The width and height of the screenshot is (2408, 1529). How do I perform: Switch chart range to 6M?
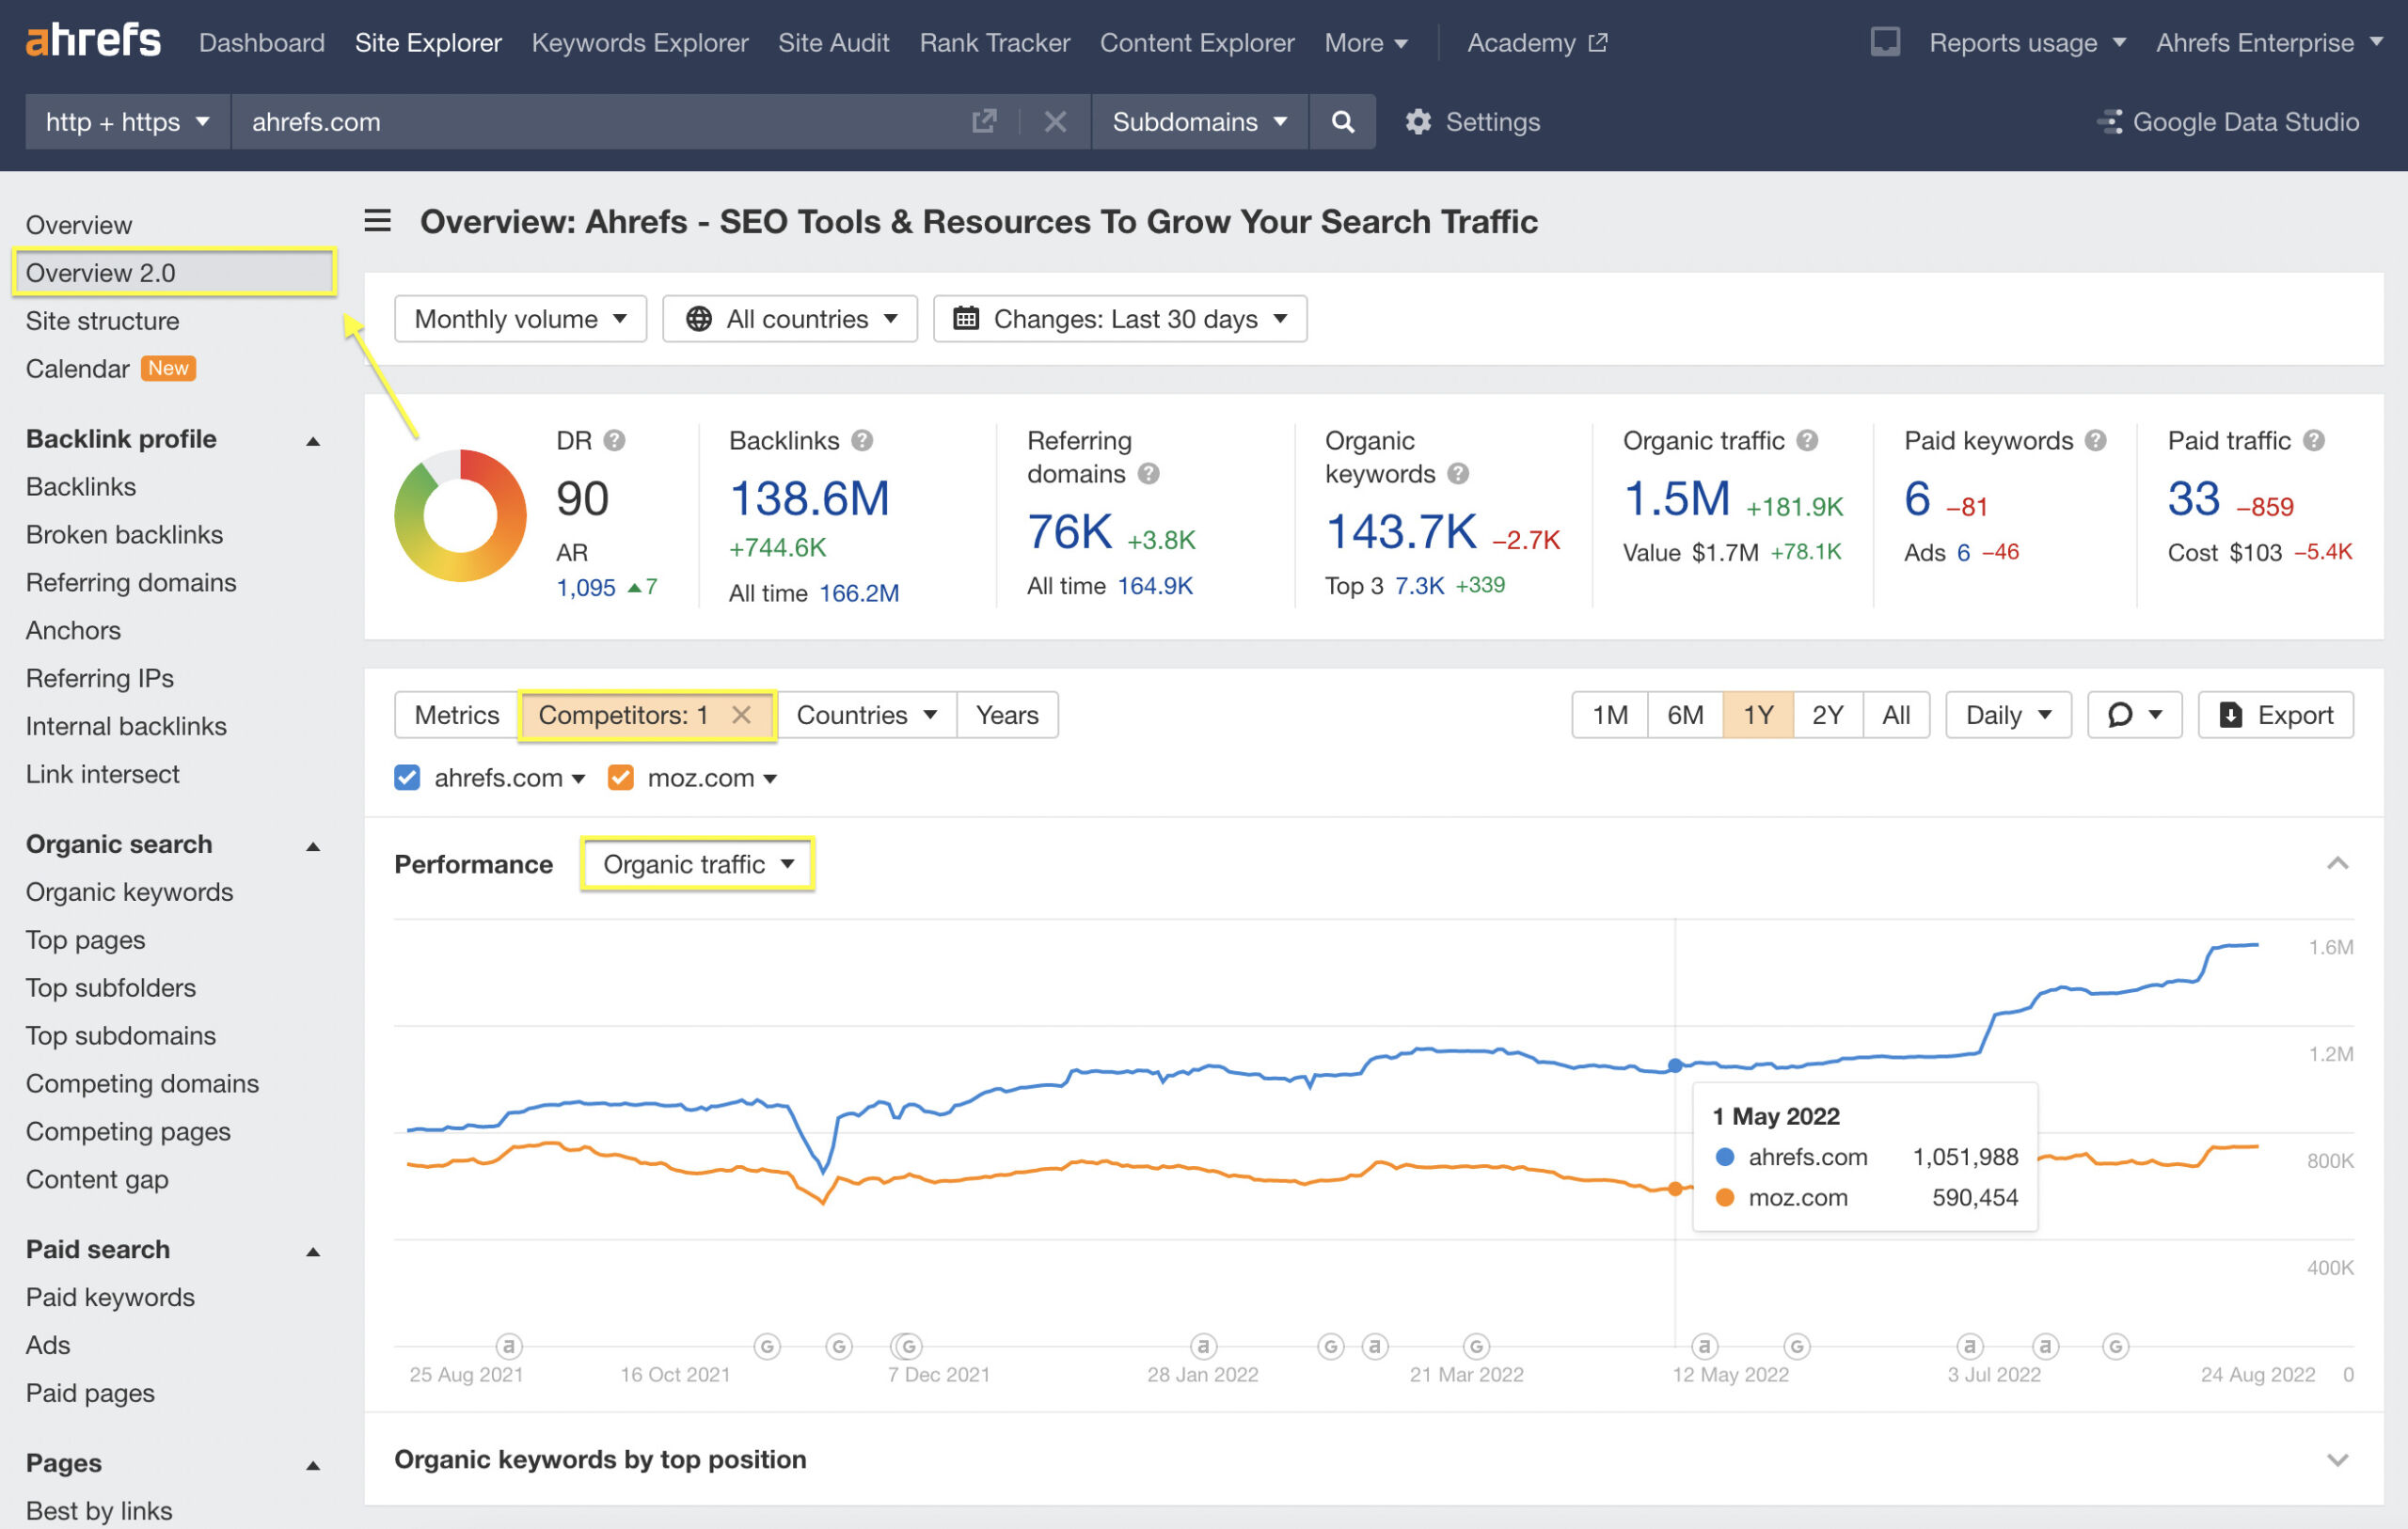click(x=1684, y=714)
